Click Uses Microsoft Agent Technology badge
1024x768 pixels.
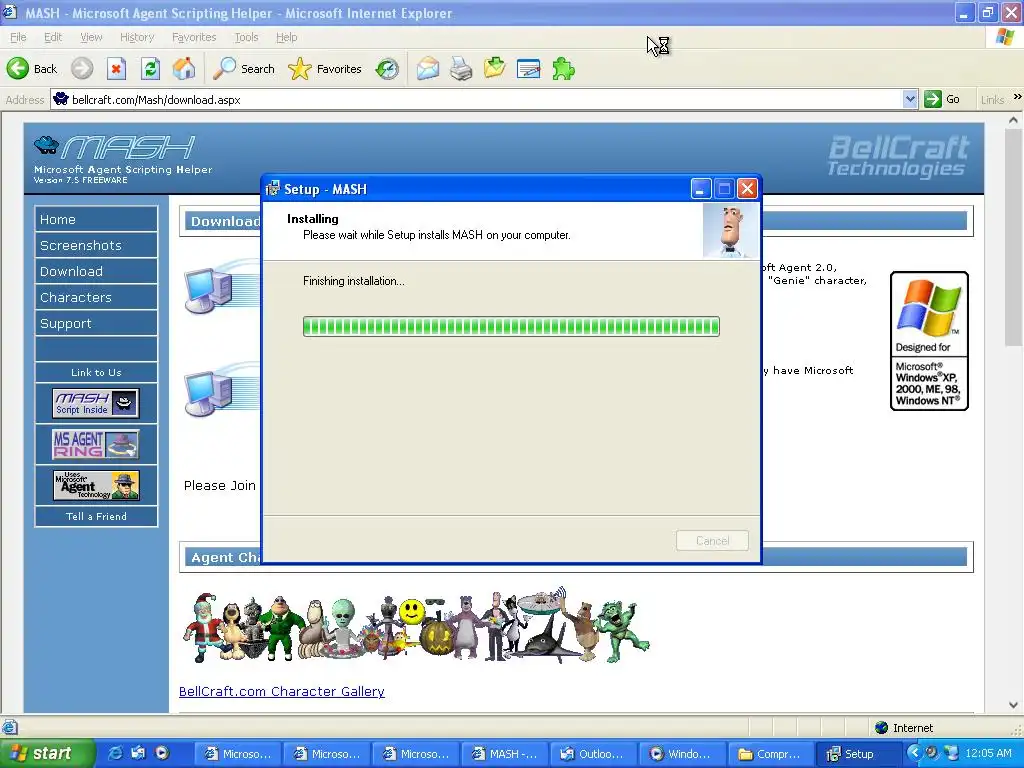pos(96,485)
